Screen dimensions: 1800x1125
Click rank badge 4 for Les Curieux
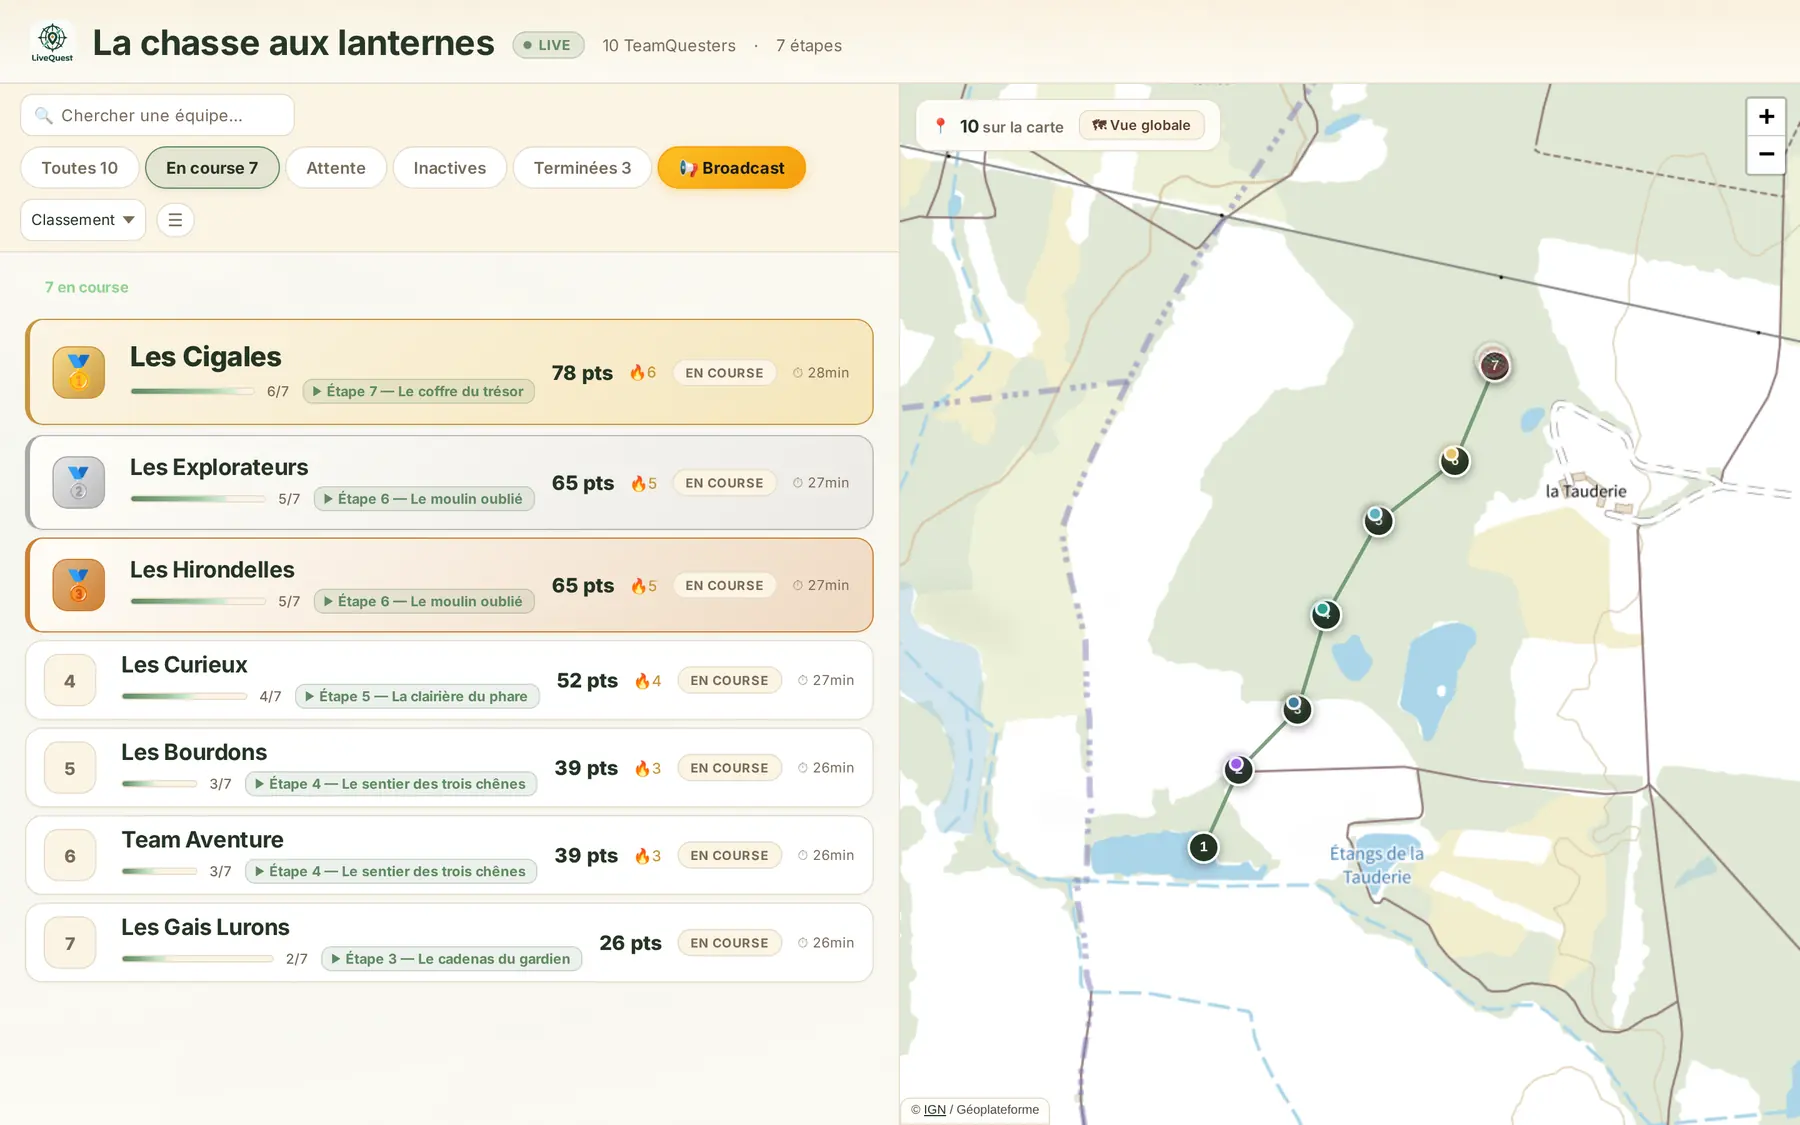pyautogui.click(x=70, y=681)
